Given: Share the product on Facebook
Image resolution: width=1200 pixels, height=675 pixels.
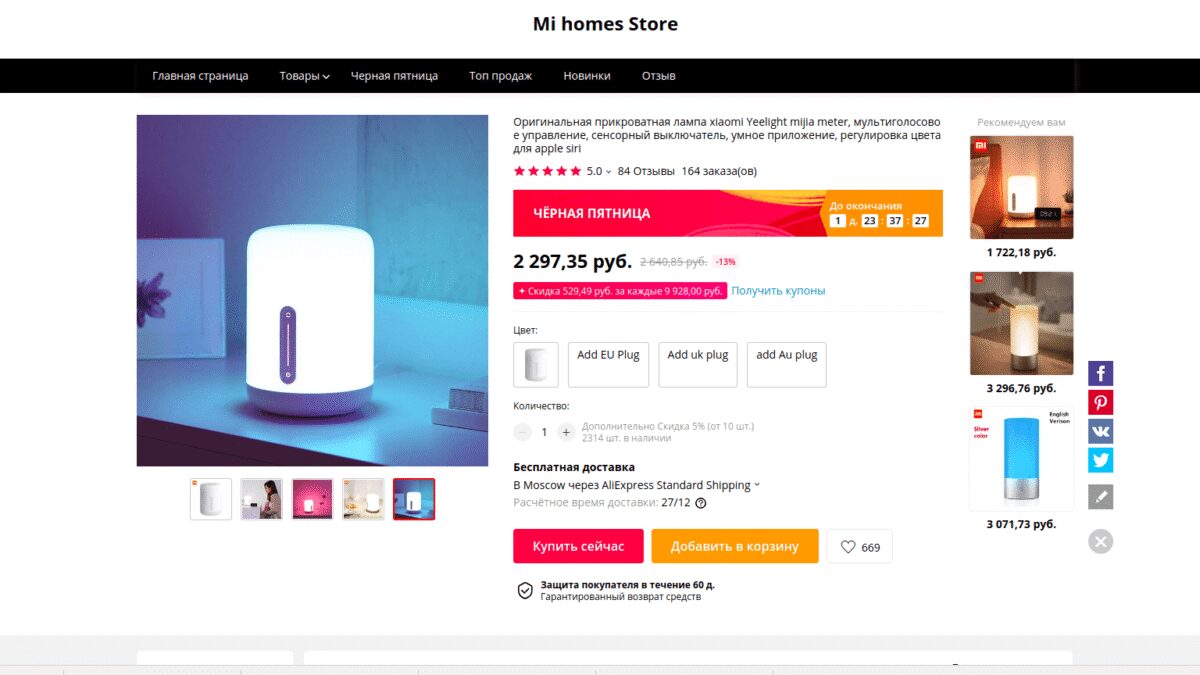Looking at the screenshot, I should (1100, 374).
